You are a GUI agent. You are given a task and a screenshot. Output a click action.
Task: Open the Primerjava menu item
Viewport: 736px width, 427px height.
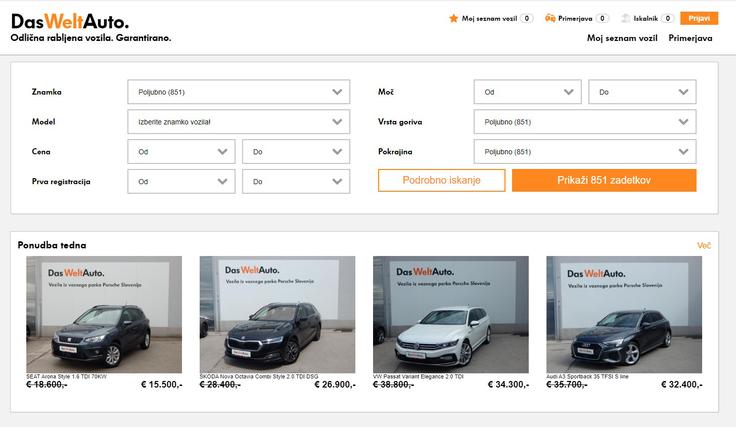tap(690, 38)
